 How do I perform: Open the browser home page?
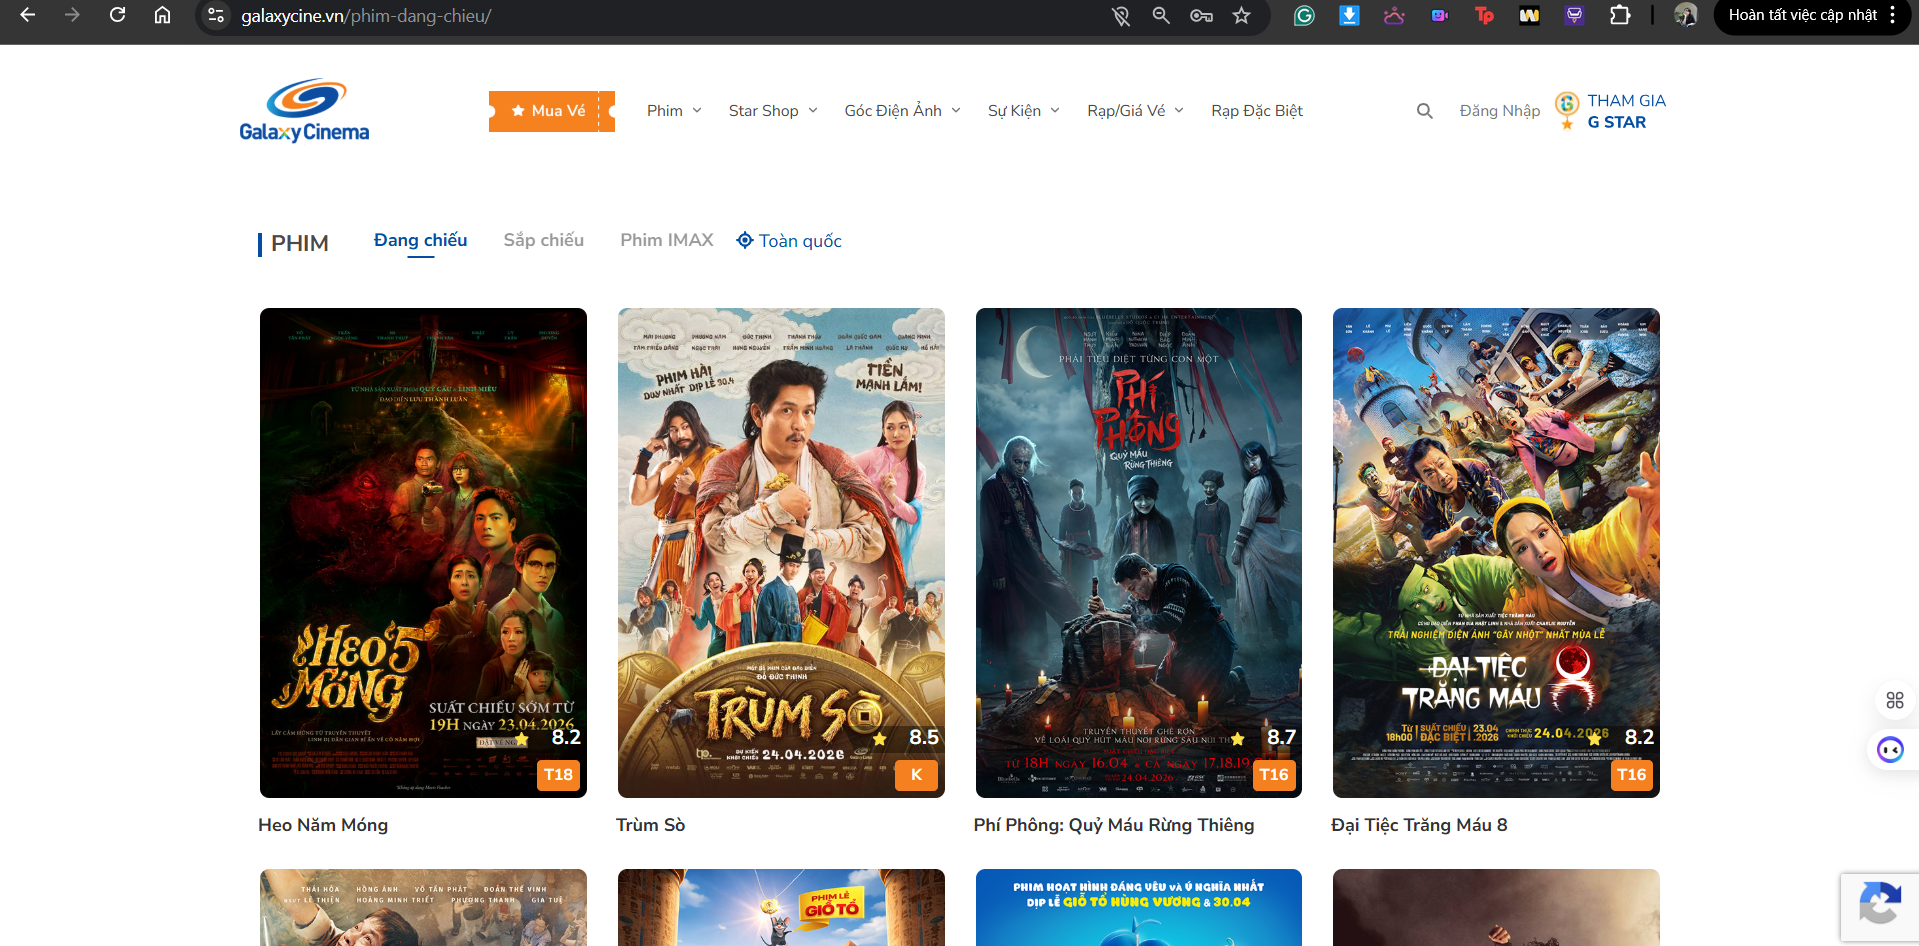point(162,15)
